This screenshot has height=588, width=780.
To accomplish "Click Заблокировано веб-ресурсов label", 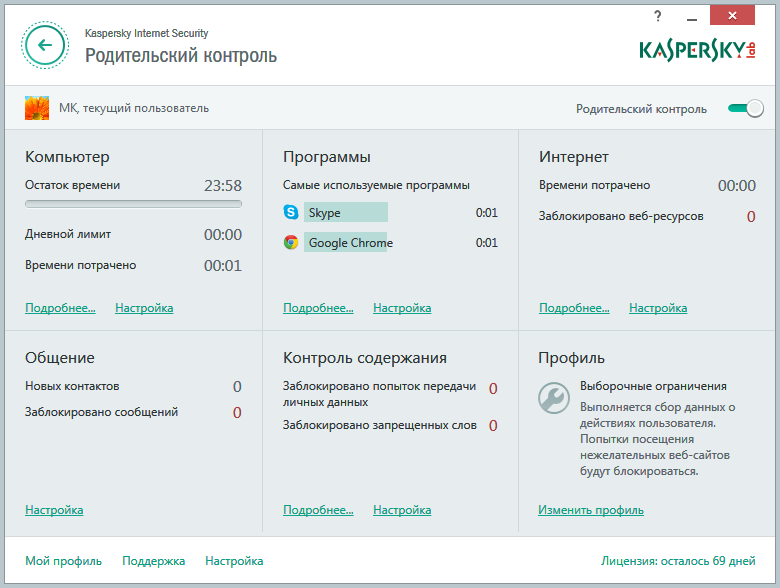I will [x=621, y=216].
